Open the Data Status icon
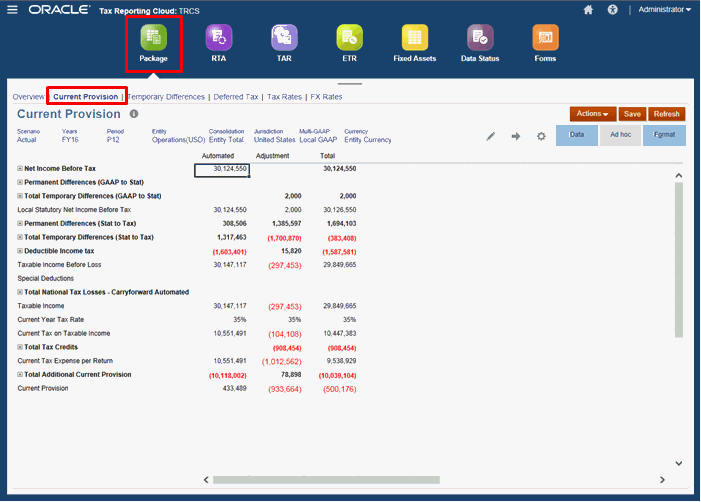 tap(480, 43)
